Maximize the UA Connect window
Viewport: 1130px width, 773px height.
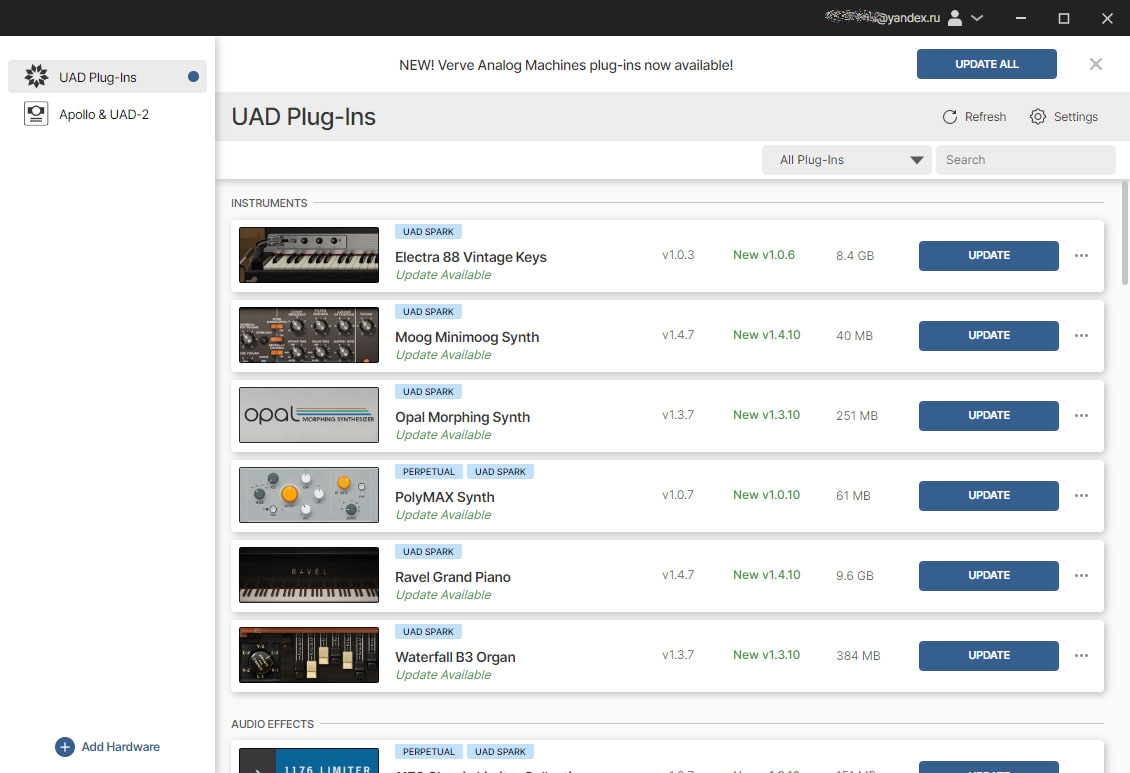[x=1064, y=18]
